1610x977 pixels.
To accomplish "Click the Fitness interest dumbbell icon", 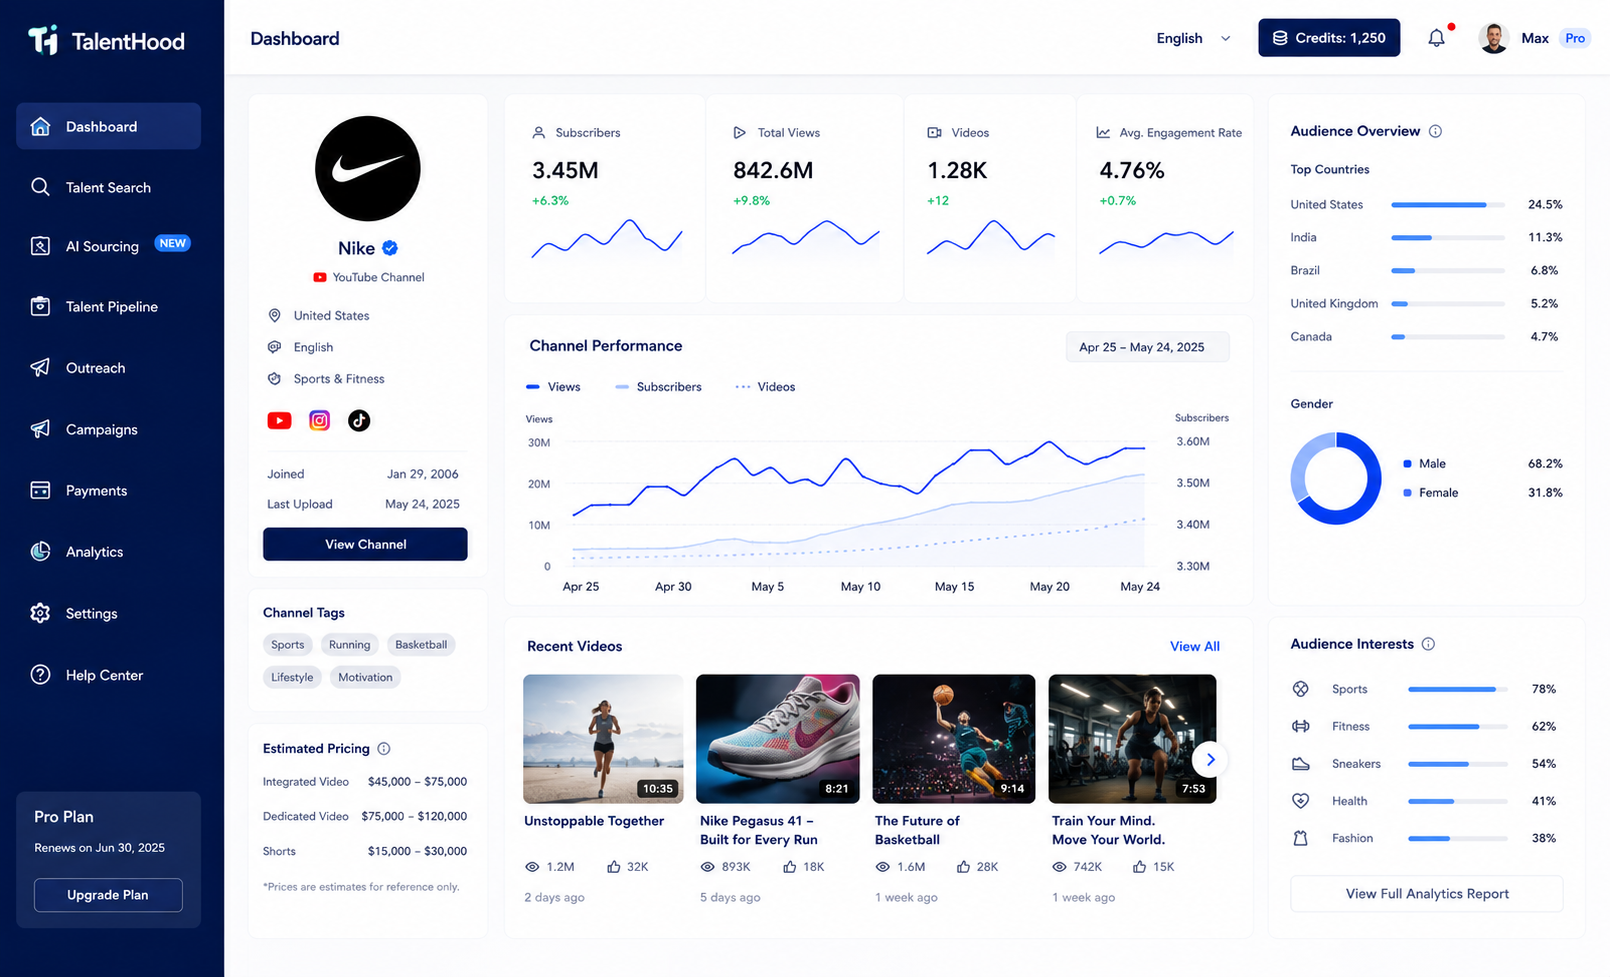I will point(1300,726).
